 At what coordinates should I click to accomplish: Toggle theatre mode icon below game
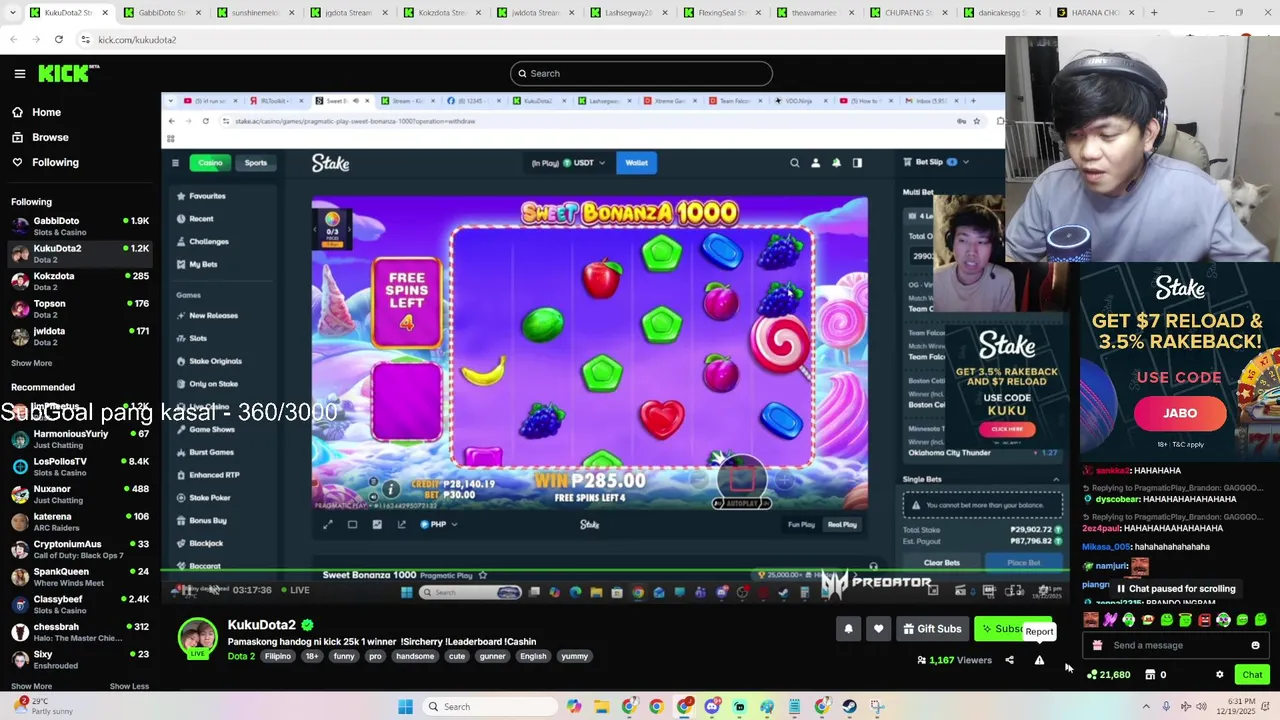(352, 524)
